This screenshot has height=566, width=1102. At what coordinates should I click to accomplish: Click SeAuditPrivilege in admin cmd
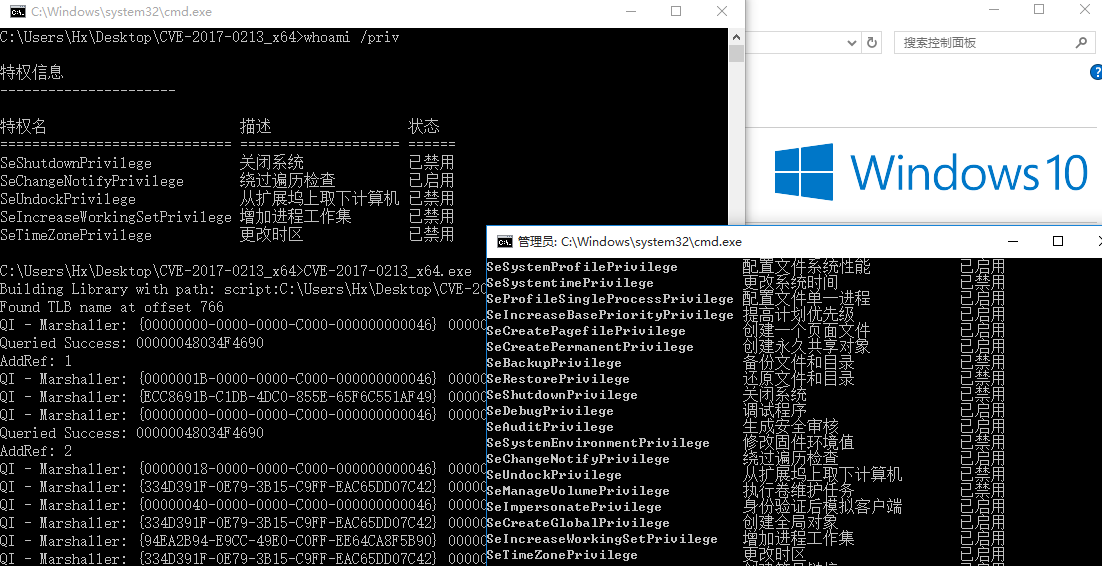pyautogui.click(x=550, y=427)
